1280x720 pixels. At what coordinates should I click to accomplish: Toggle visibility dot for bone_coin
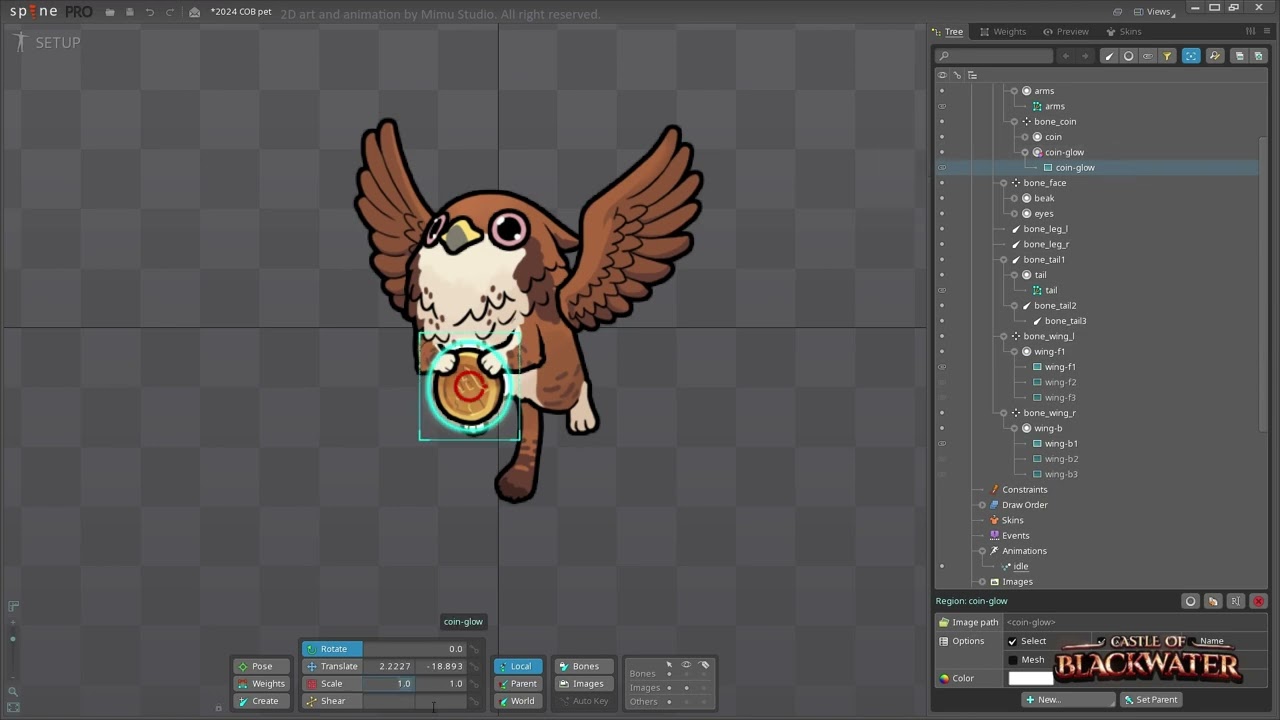tap(941, 122)
